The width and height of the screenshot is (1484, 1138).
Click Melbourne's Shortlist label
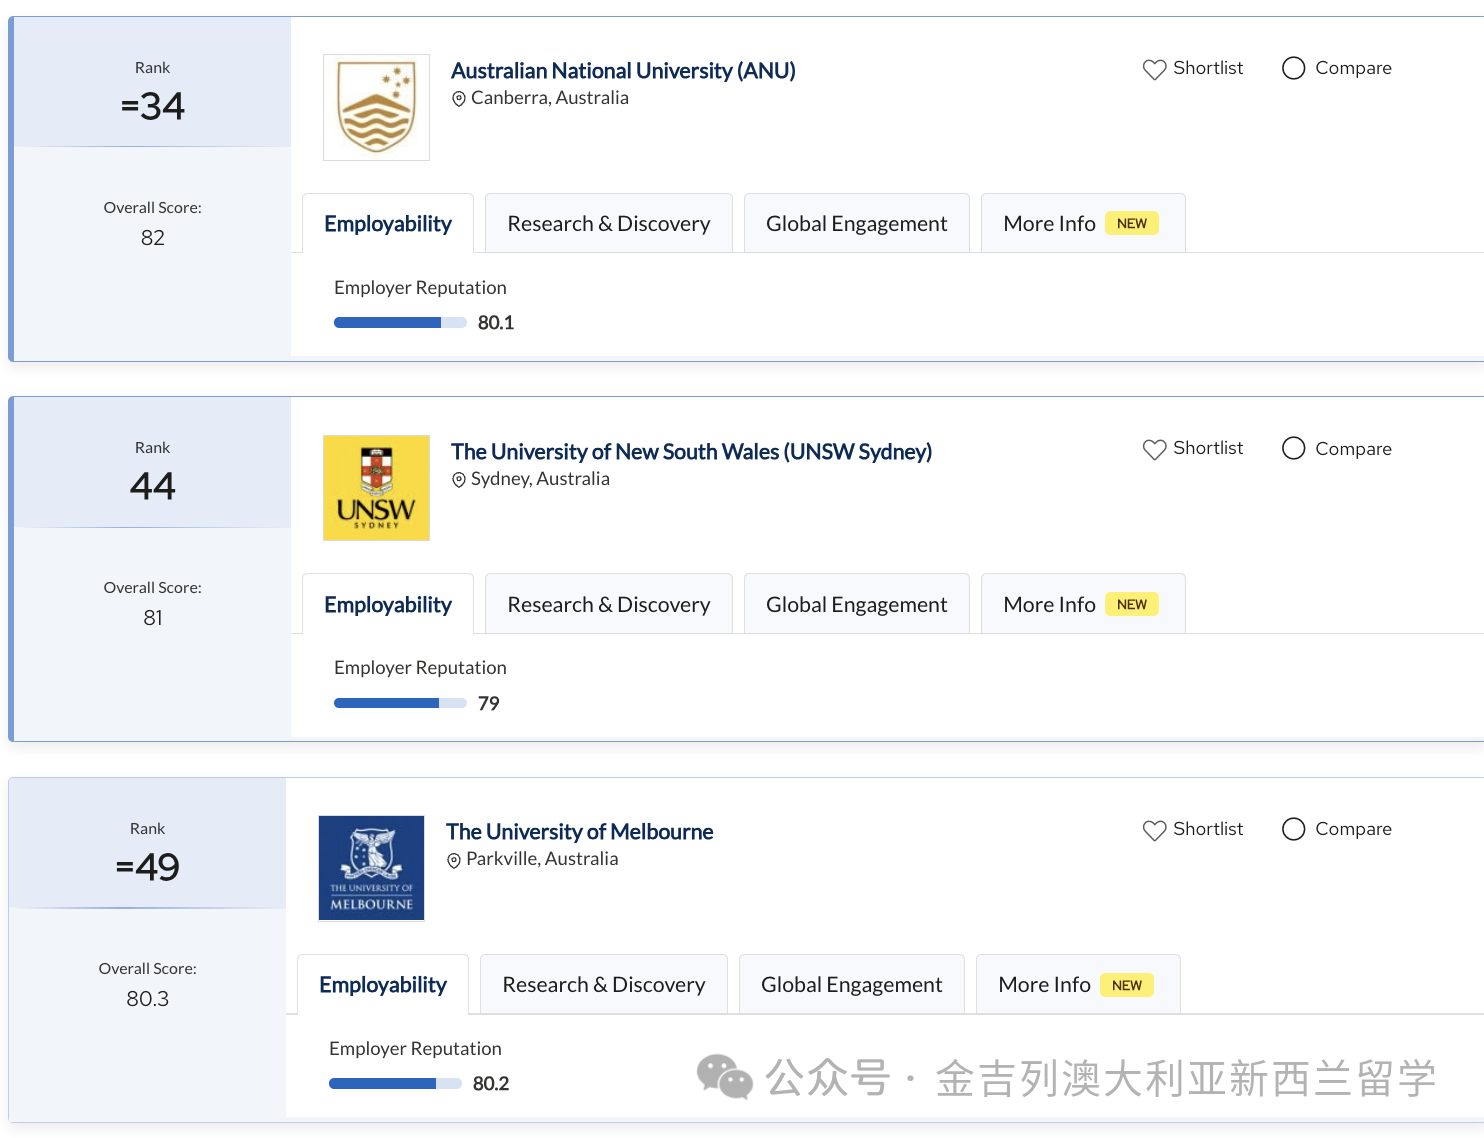(x=1208, y=829)
